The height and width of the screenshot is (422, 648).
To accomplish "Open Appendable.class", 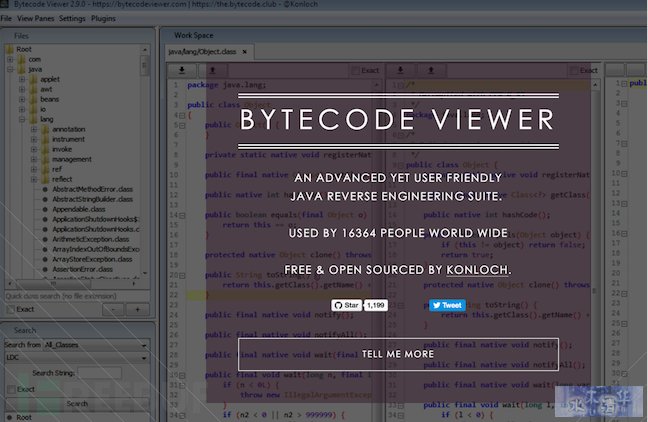I will click(x=79, y=209).
